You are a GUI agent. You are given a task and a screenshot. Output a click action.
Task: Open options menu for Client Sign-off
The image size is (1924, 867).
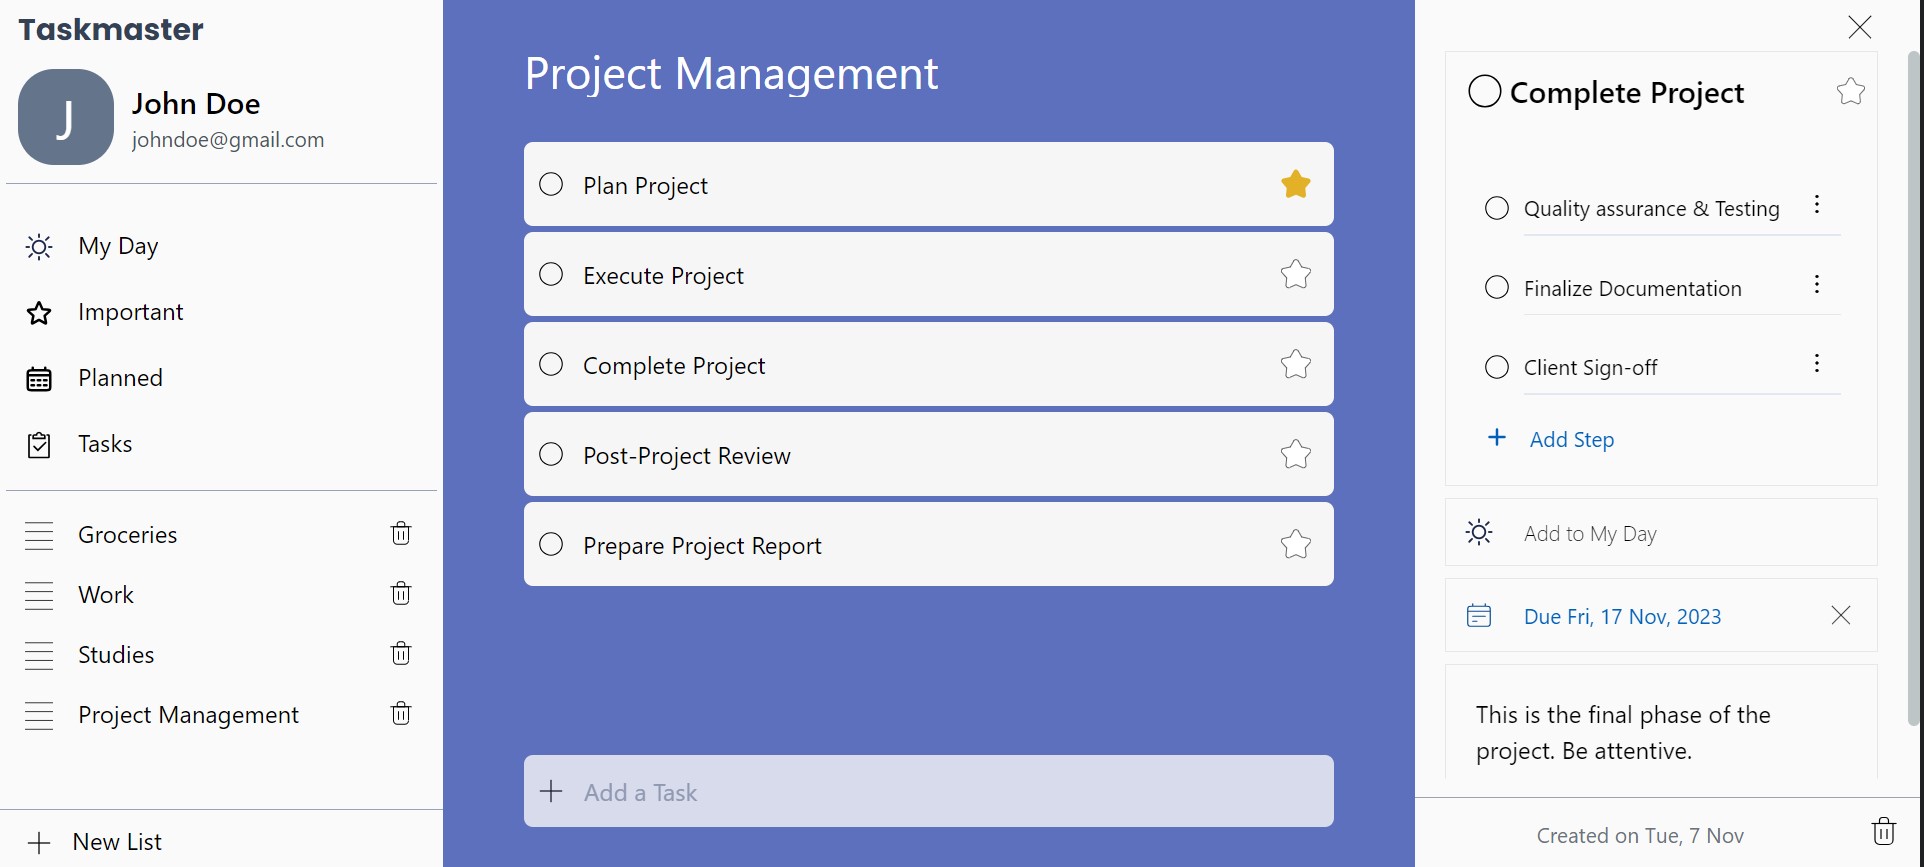1817,364
